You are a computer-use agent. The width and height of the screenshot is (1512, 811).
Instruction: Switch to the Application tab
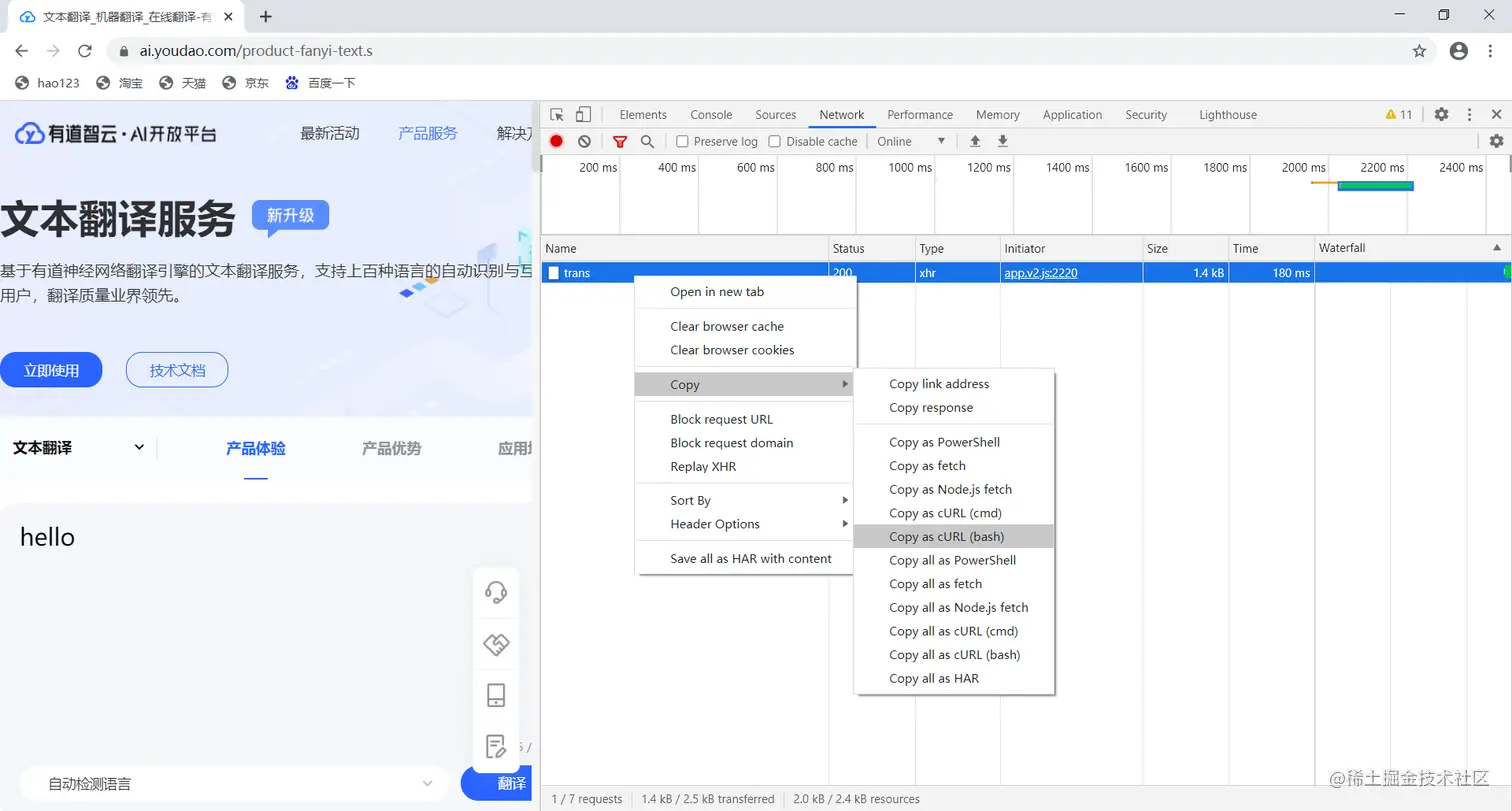[1072, 115]
